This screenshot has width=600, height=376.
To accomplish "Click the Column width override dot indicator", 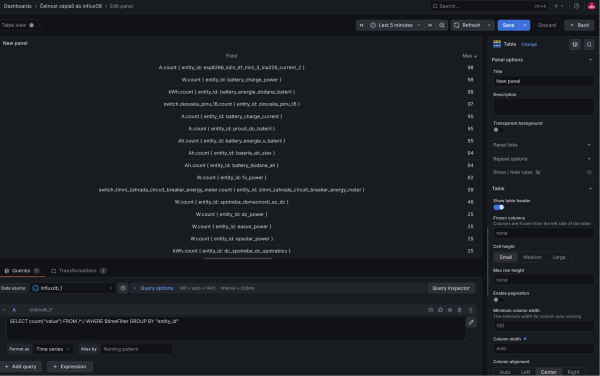I will (525, 339).
